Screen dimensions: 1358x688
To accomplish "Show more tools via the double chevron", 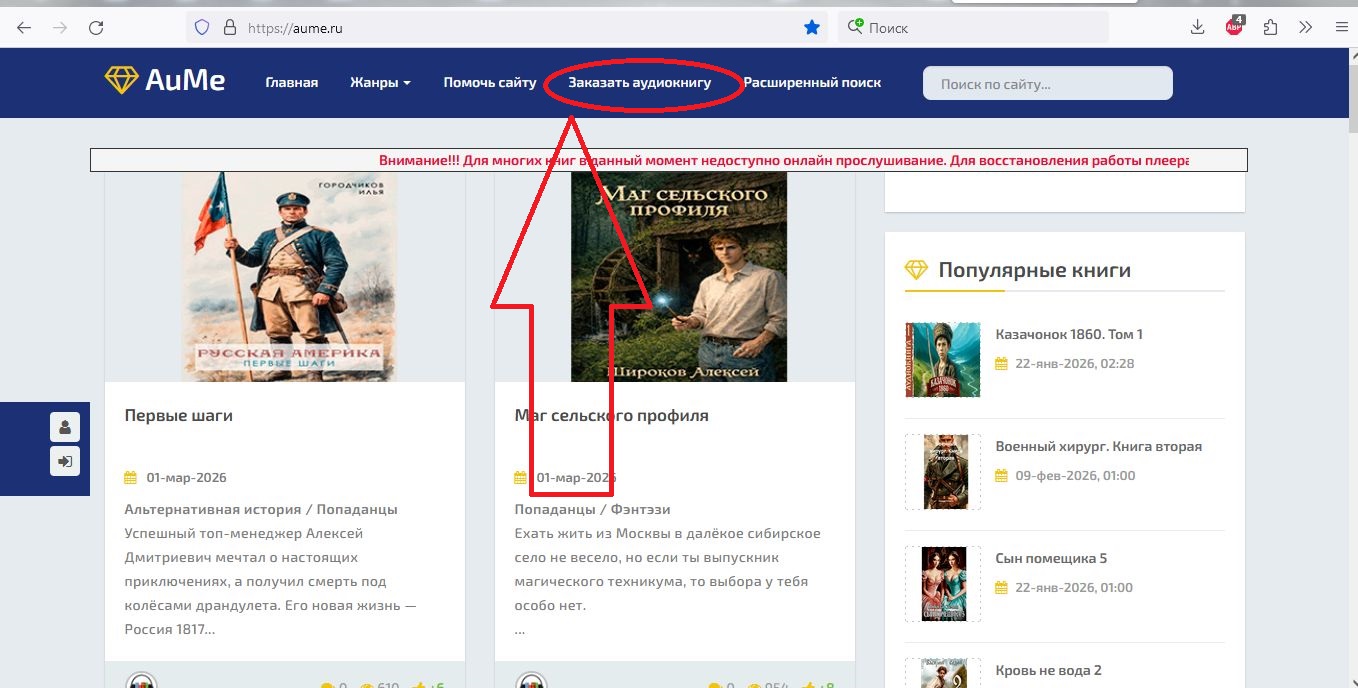I will 1305,28.
